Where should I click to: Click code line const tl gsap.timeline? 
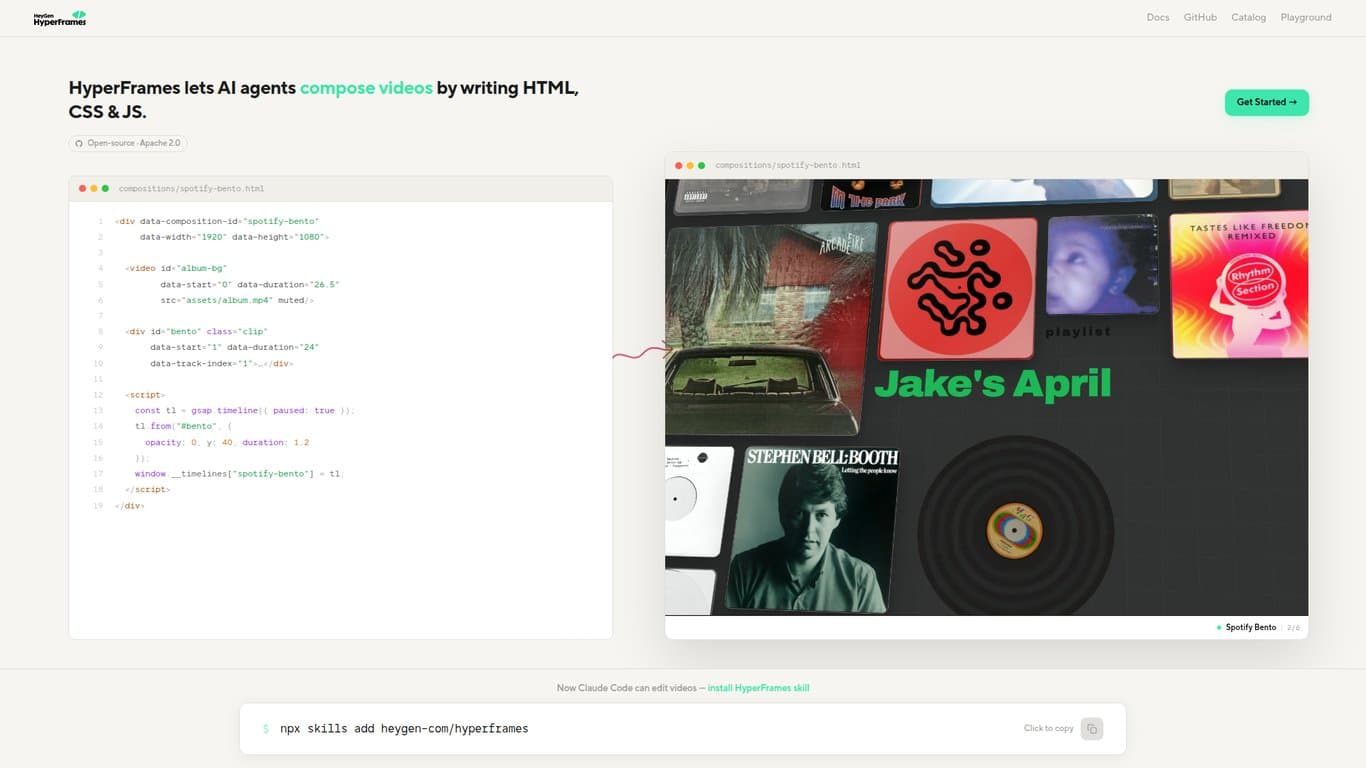(244, 410)
